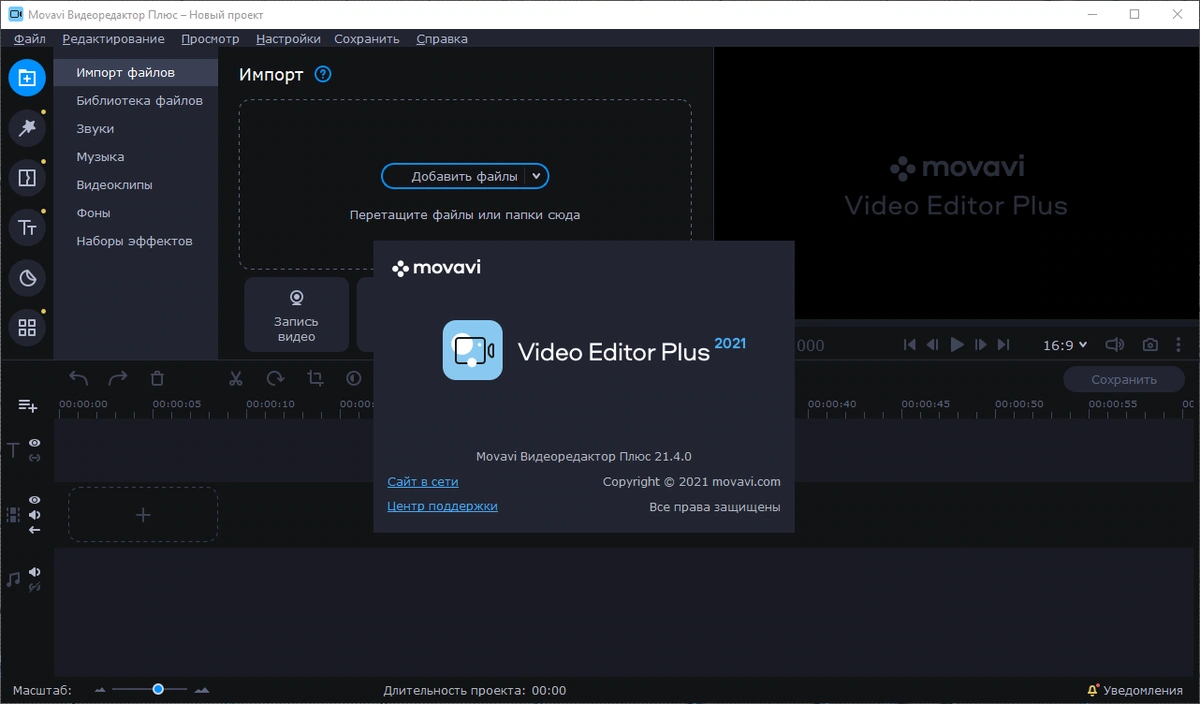
Task: Click the video track filmstrip icon
Action: [x=13, y=515]
